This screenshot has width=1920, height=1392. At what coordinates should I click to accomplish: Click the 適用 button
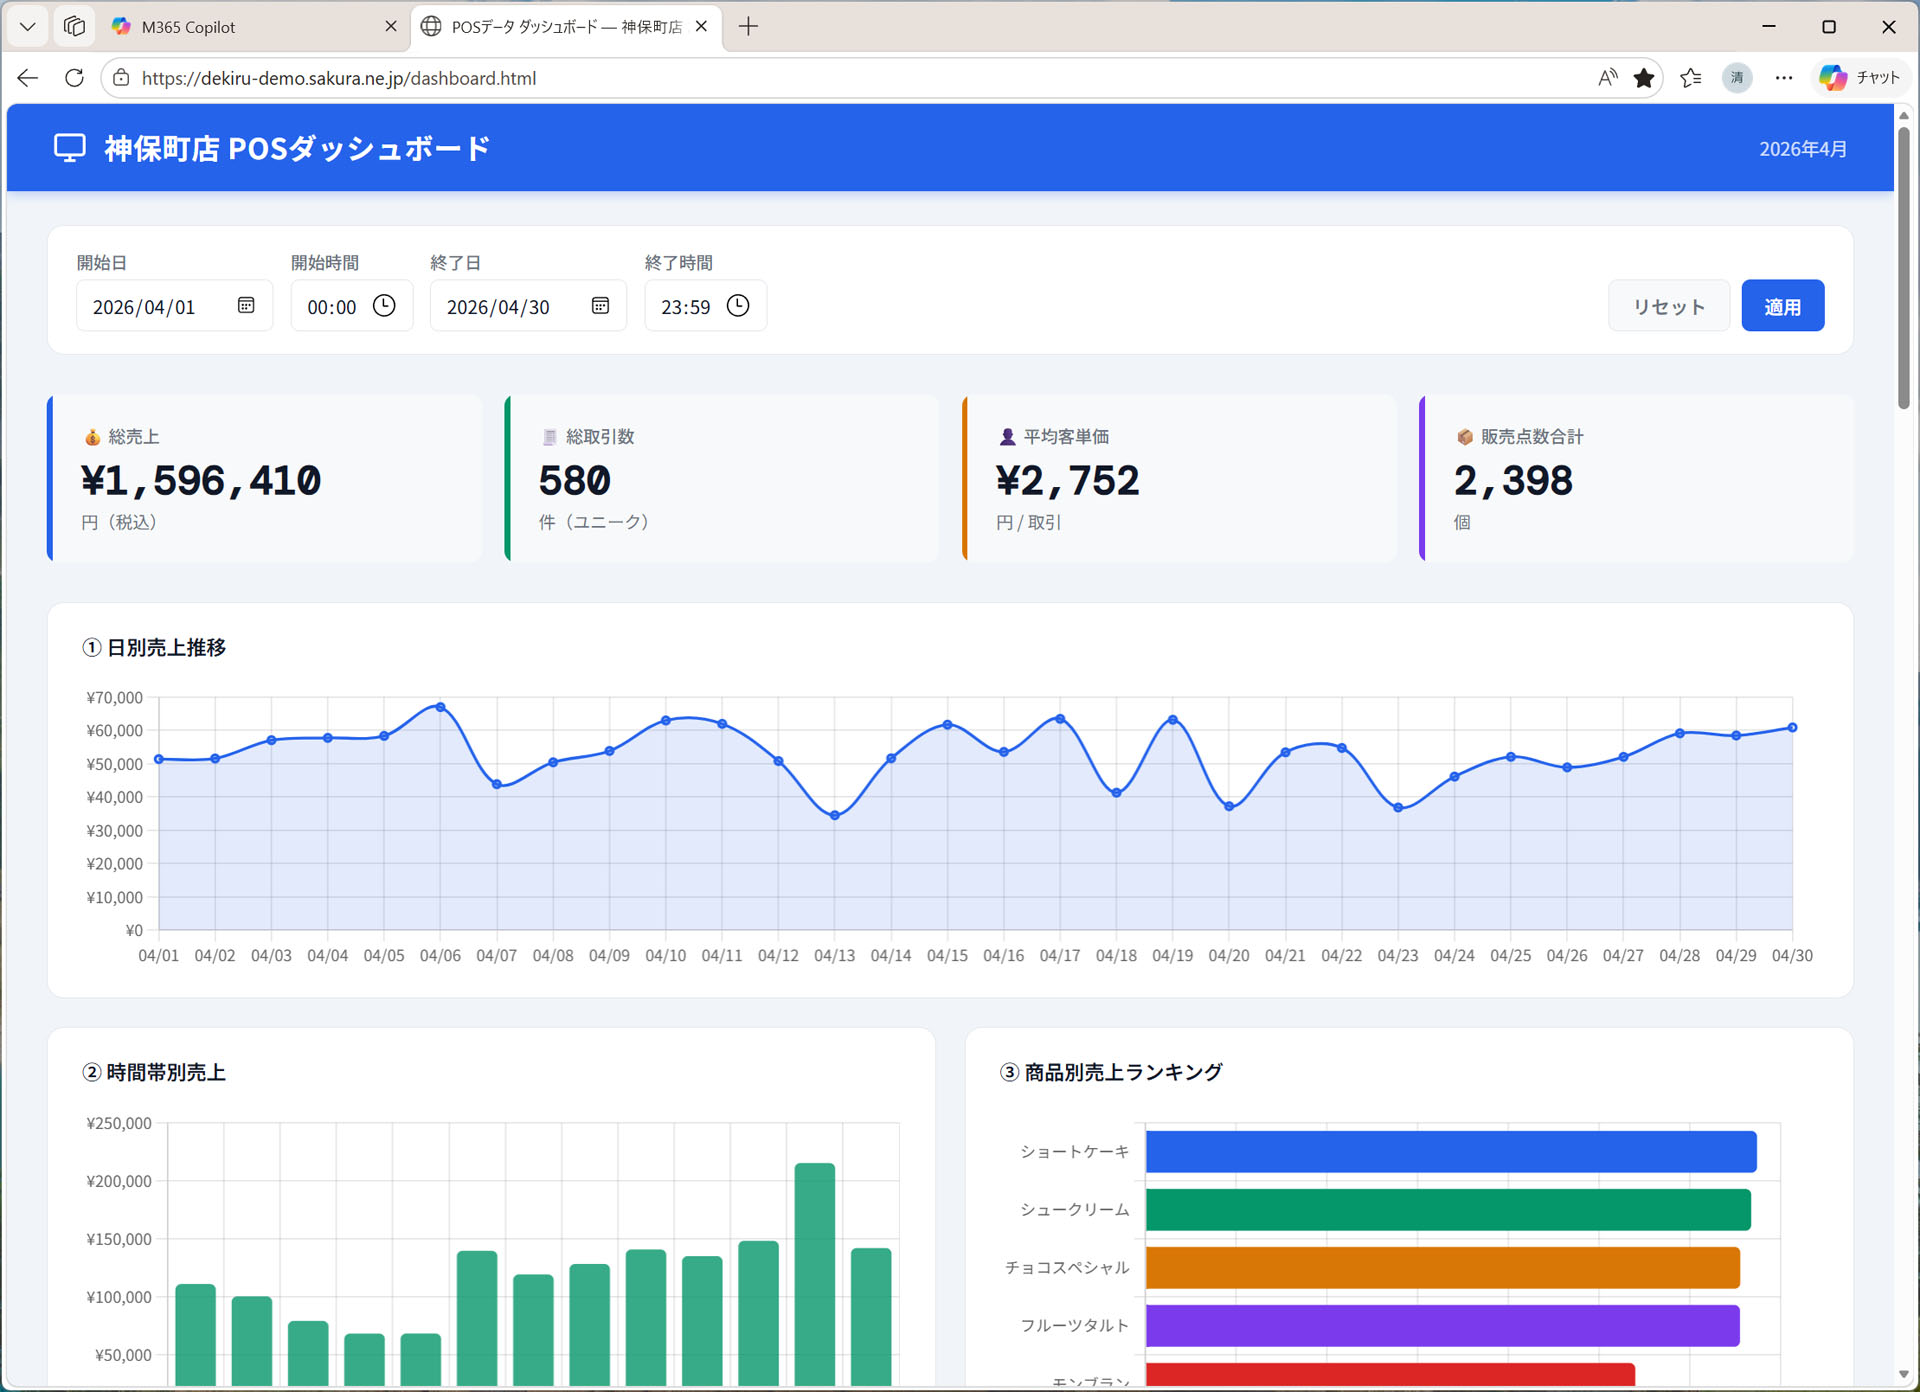pos(1782,306)
